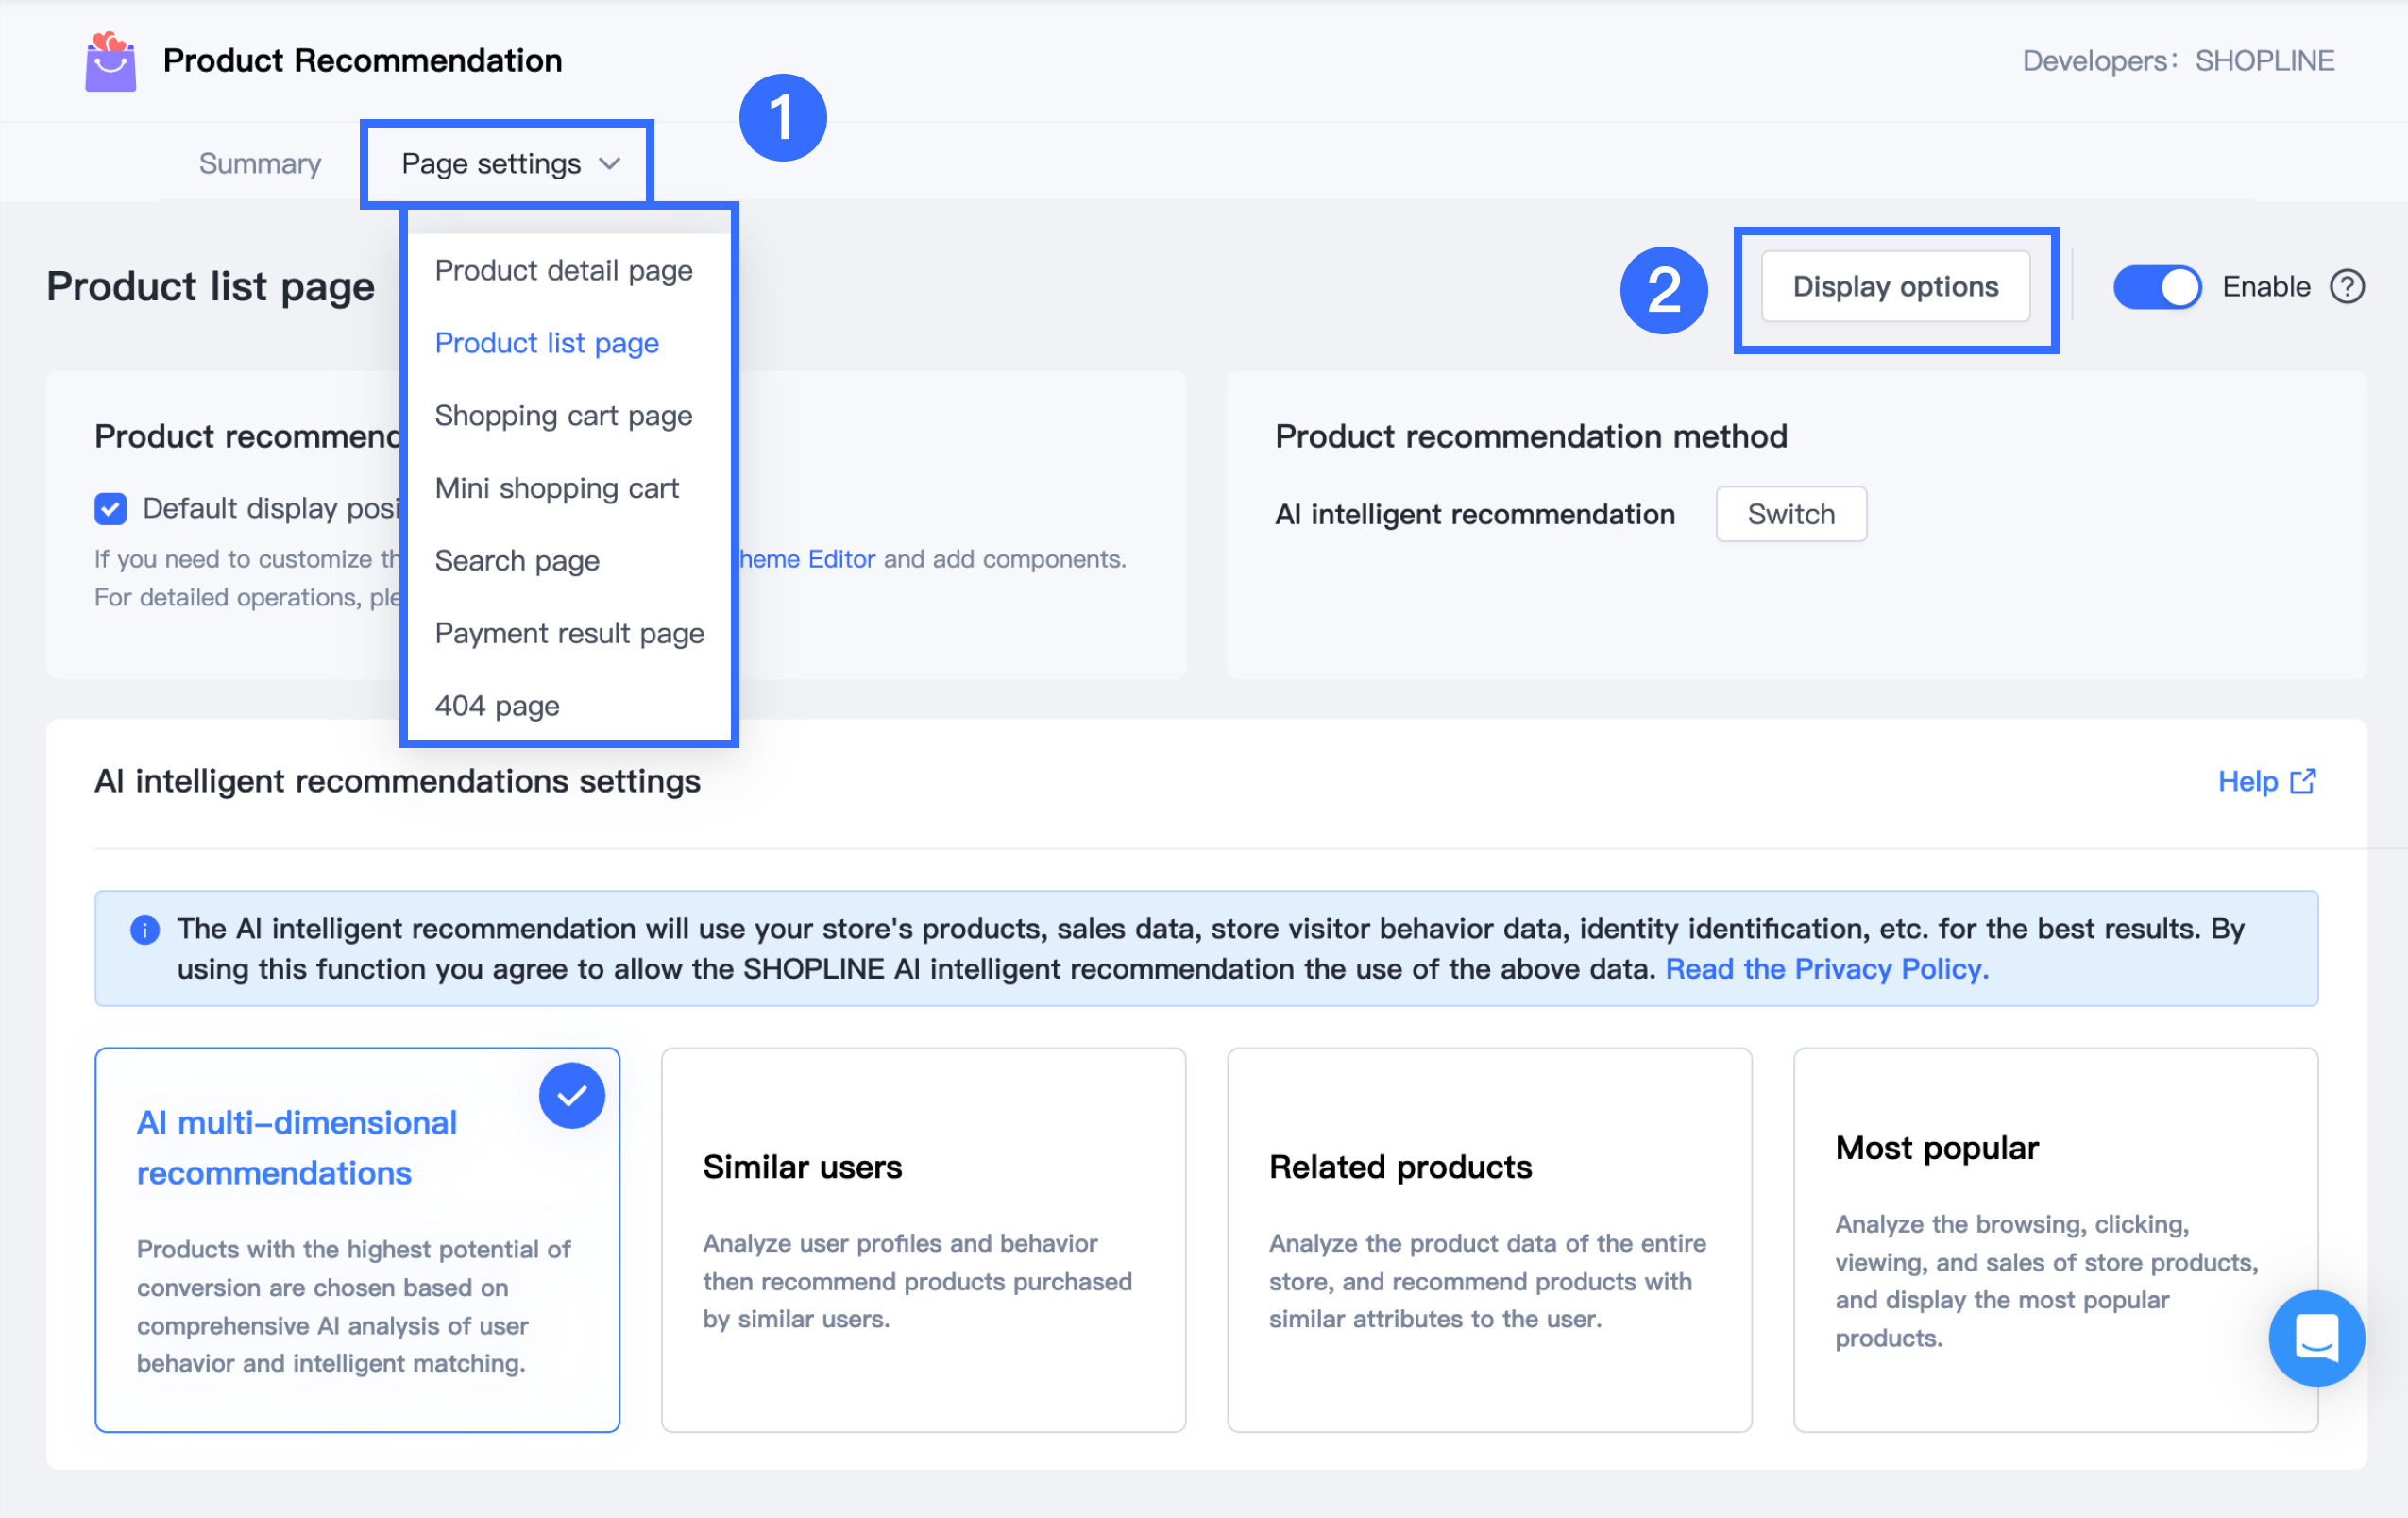Choose Product detail page from dropdown
2408x1518 pixels.
click(x=563, y=271)
